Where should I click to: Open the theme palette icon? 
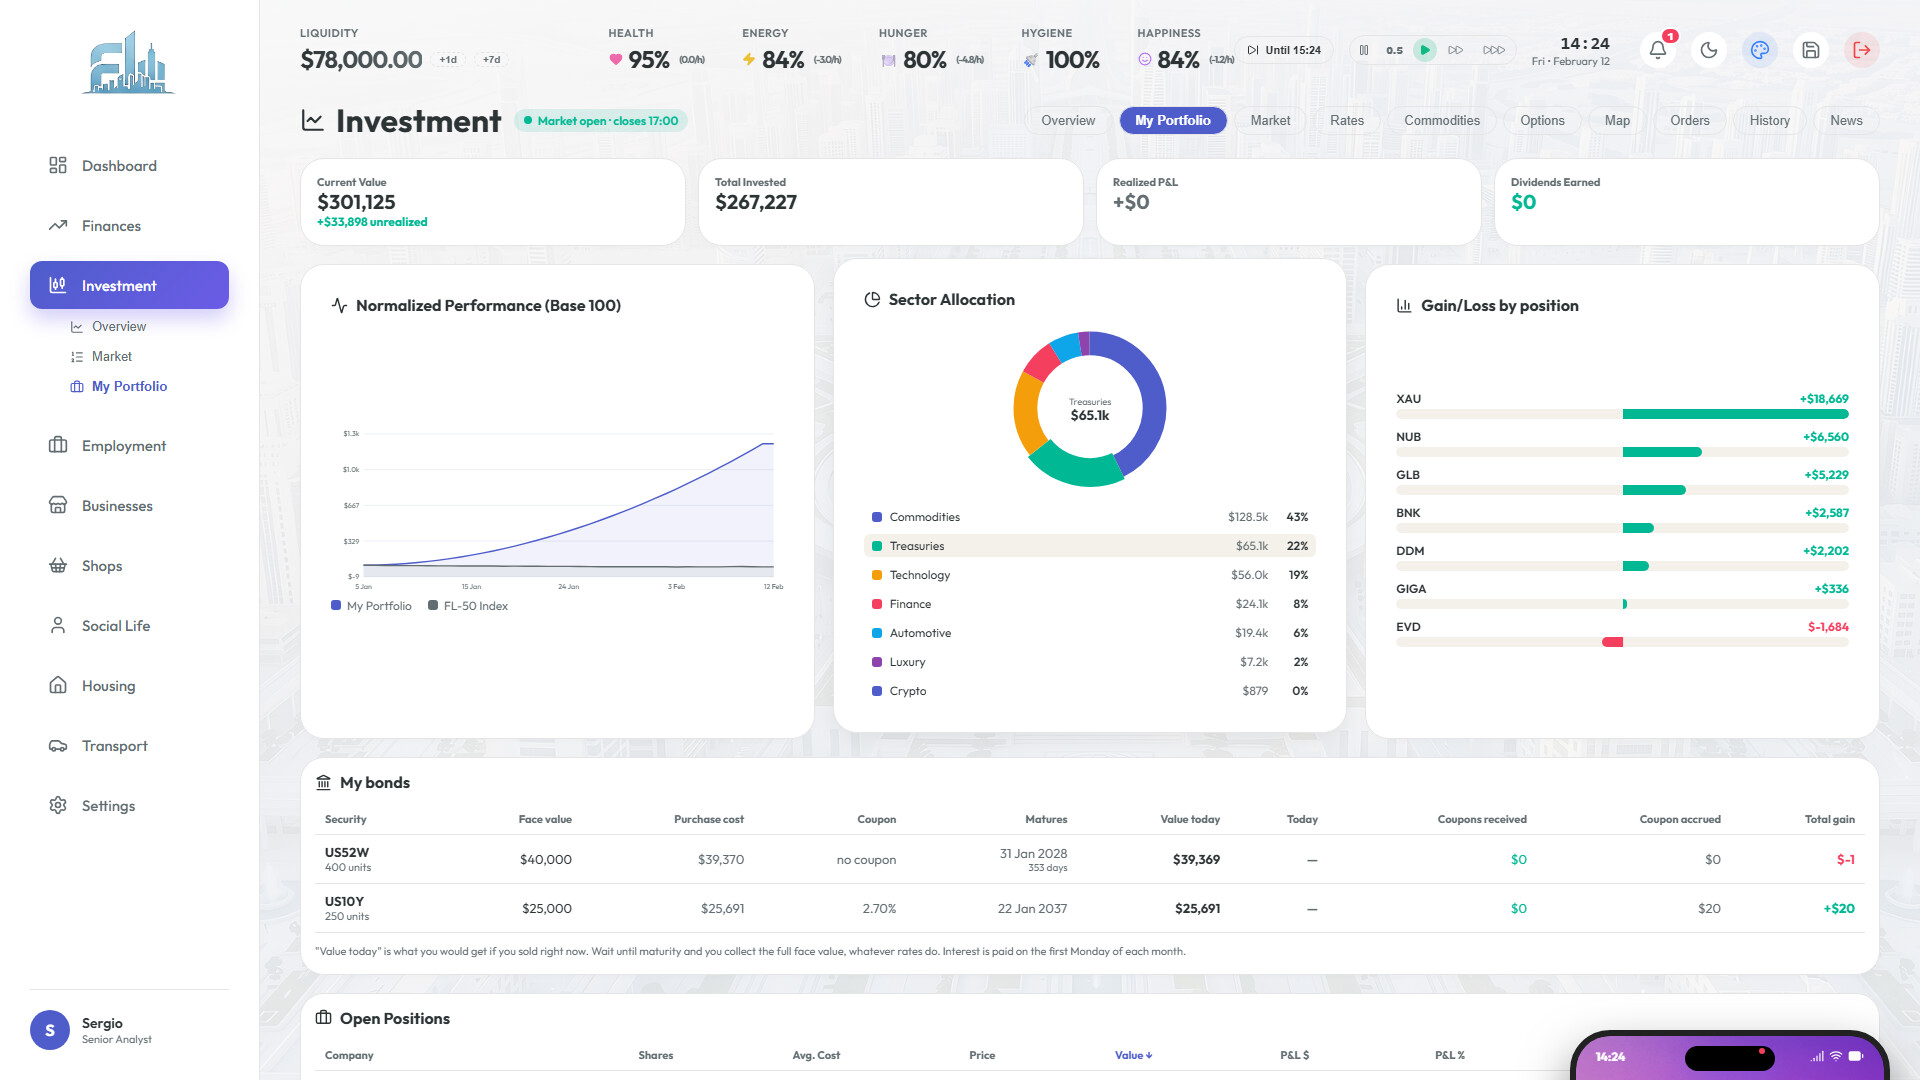pyautogui.click(x=1760, y=50)
